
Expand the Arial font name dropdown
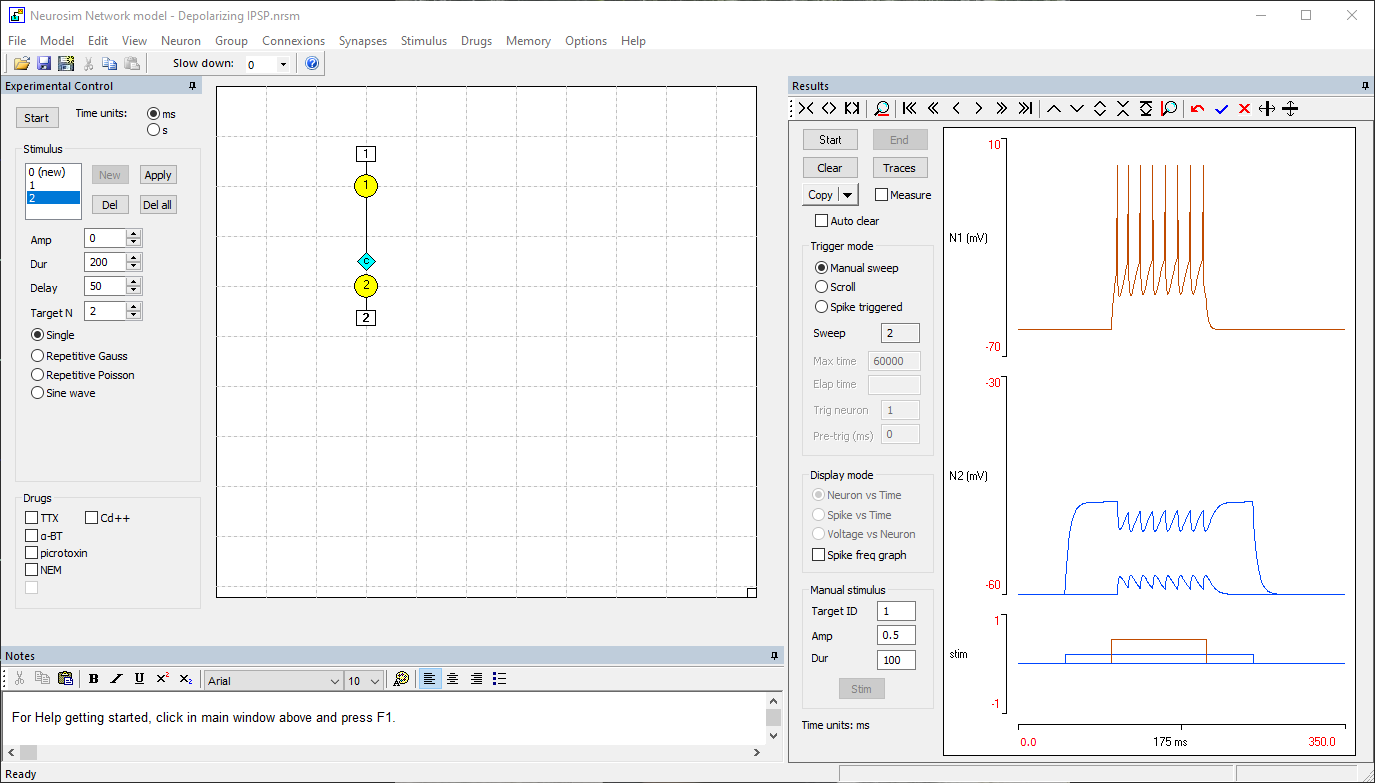(334, 681)
